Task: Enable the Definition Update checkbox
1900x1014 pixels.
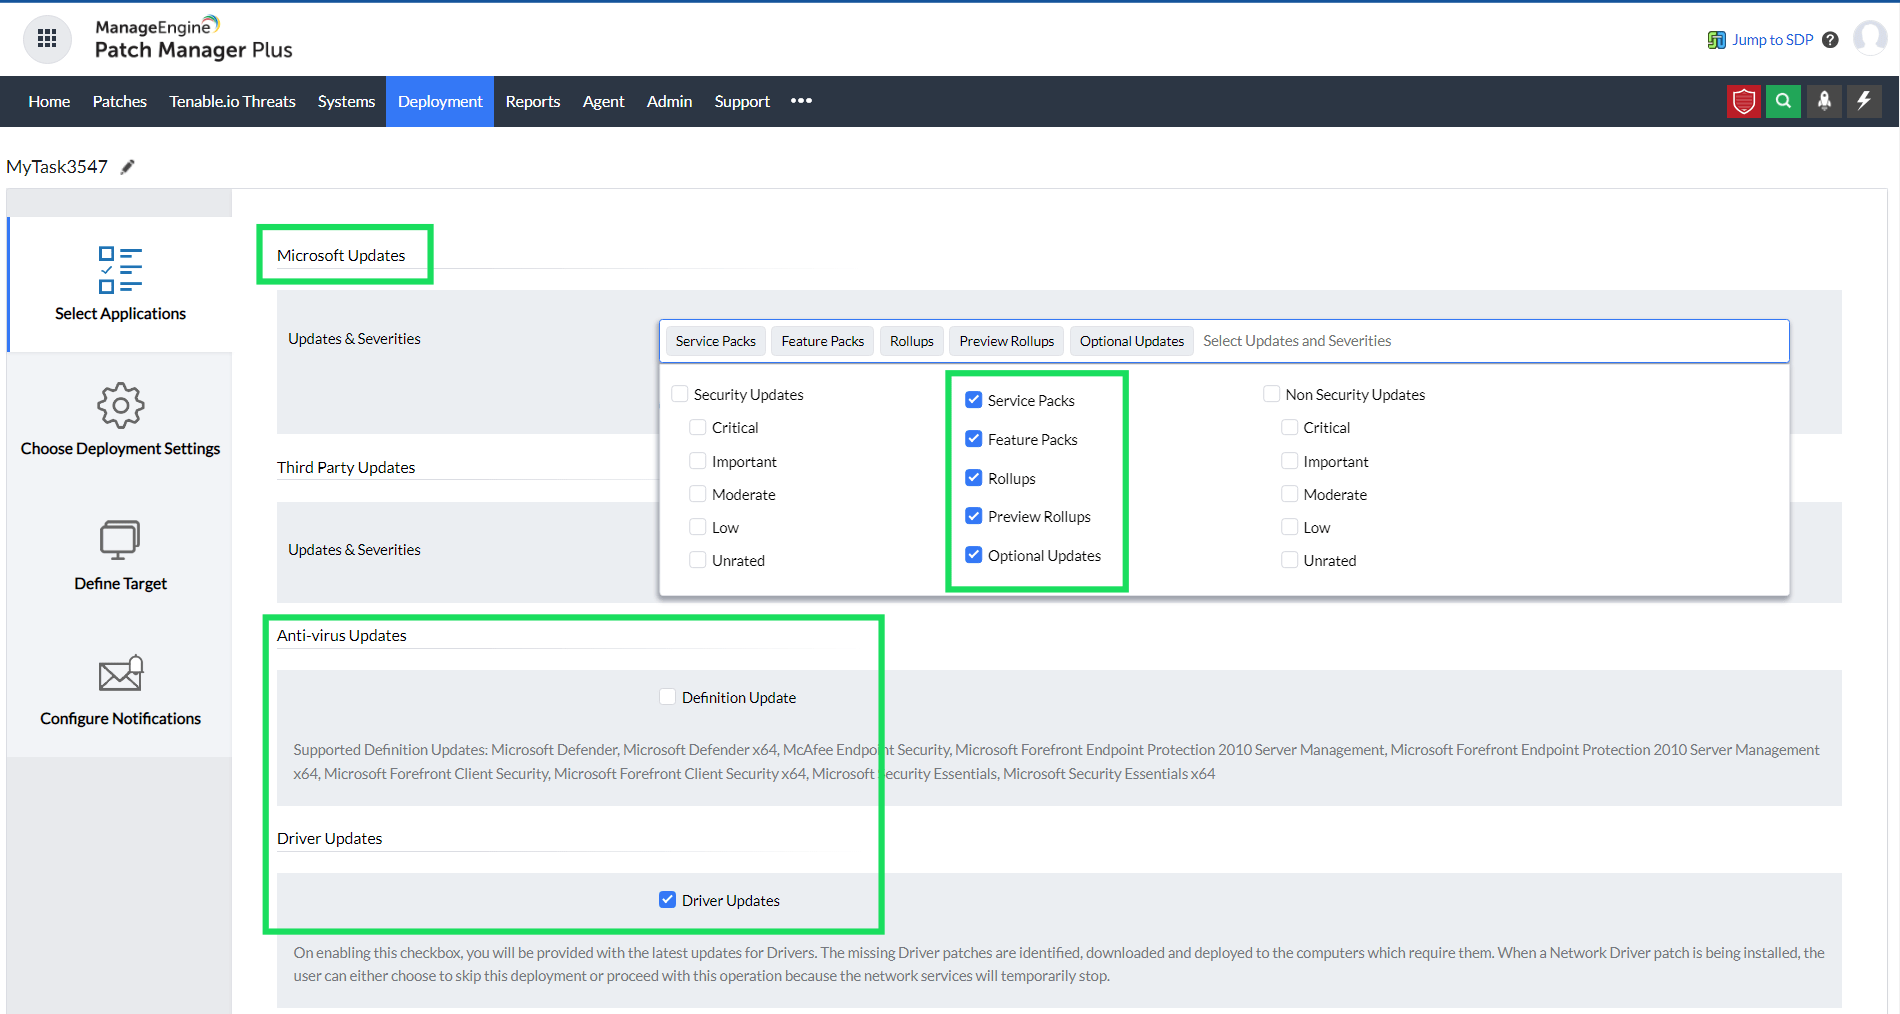Action: pyautogui.click(x=667, y=697)
